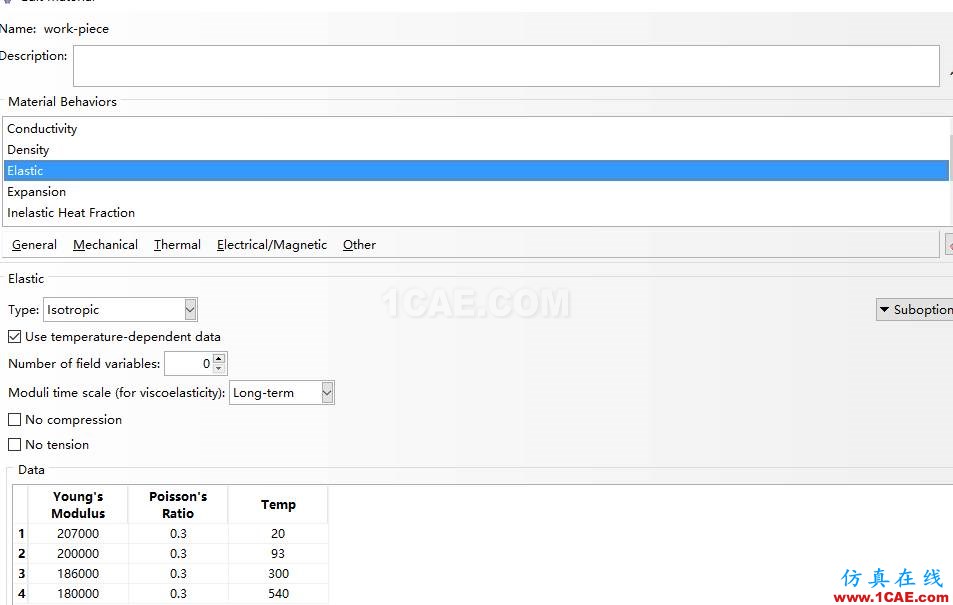
Task: Select Temp cell with value 20
Action: tap(278, 534)
